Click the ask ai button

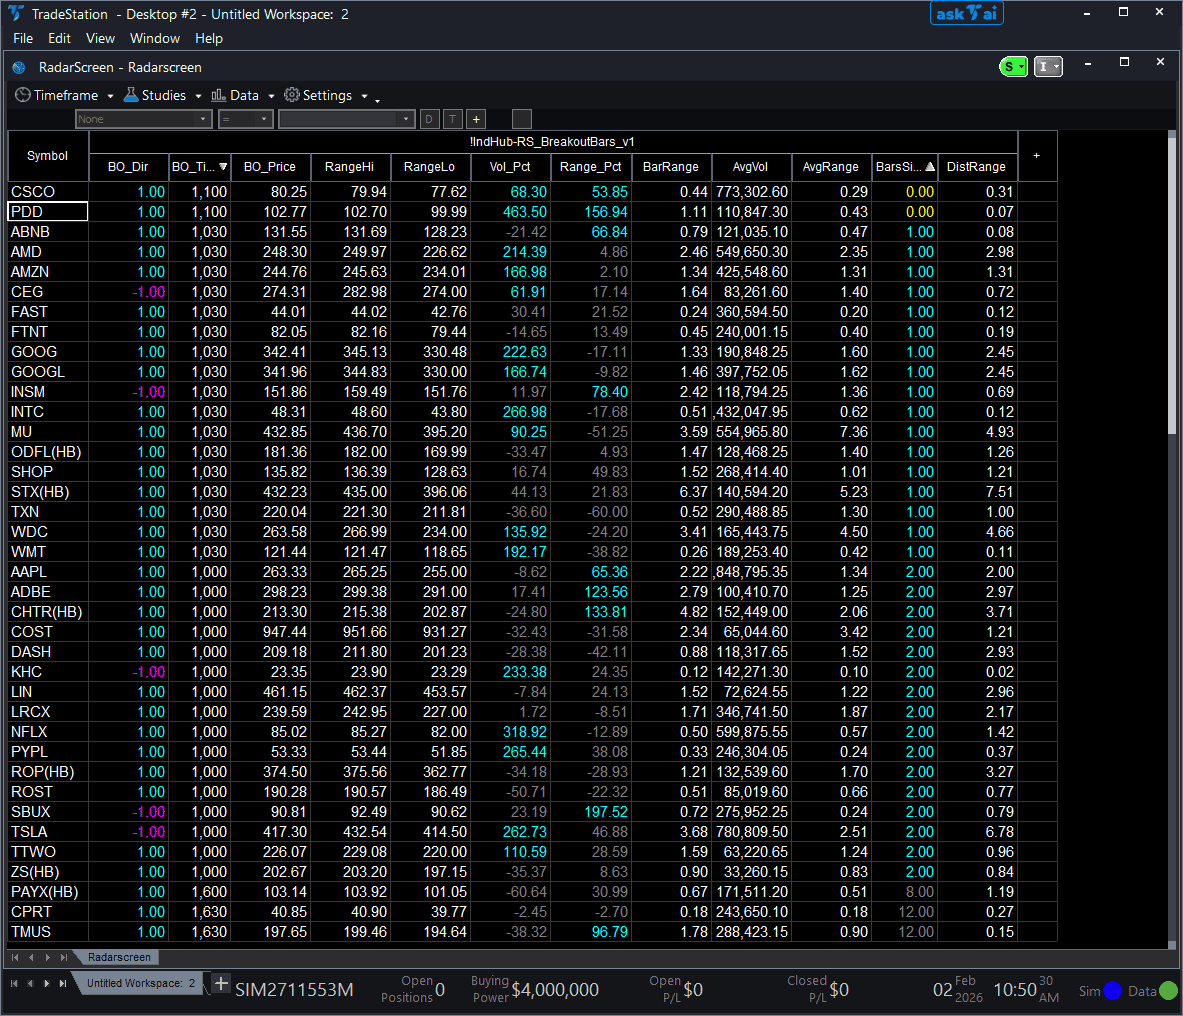tap(966, 13)
